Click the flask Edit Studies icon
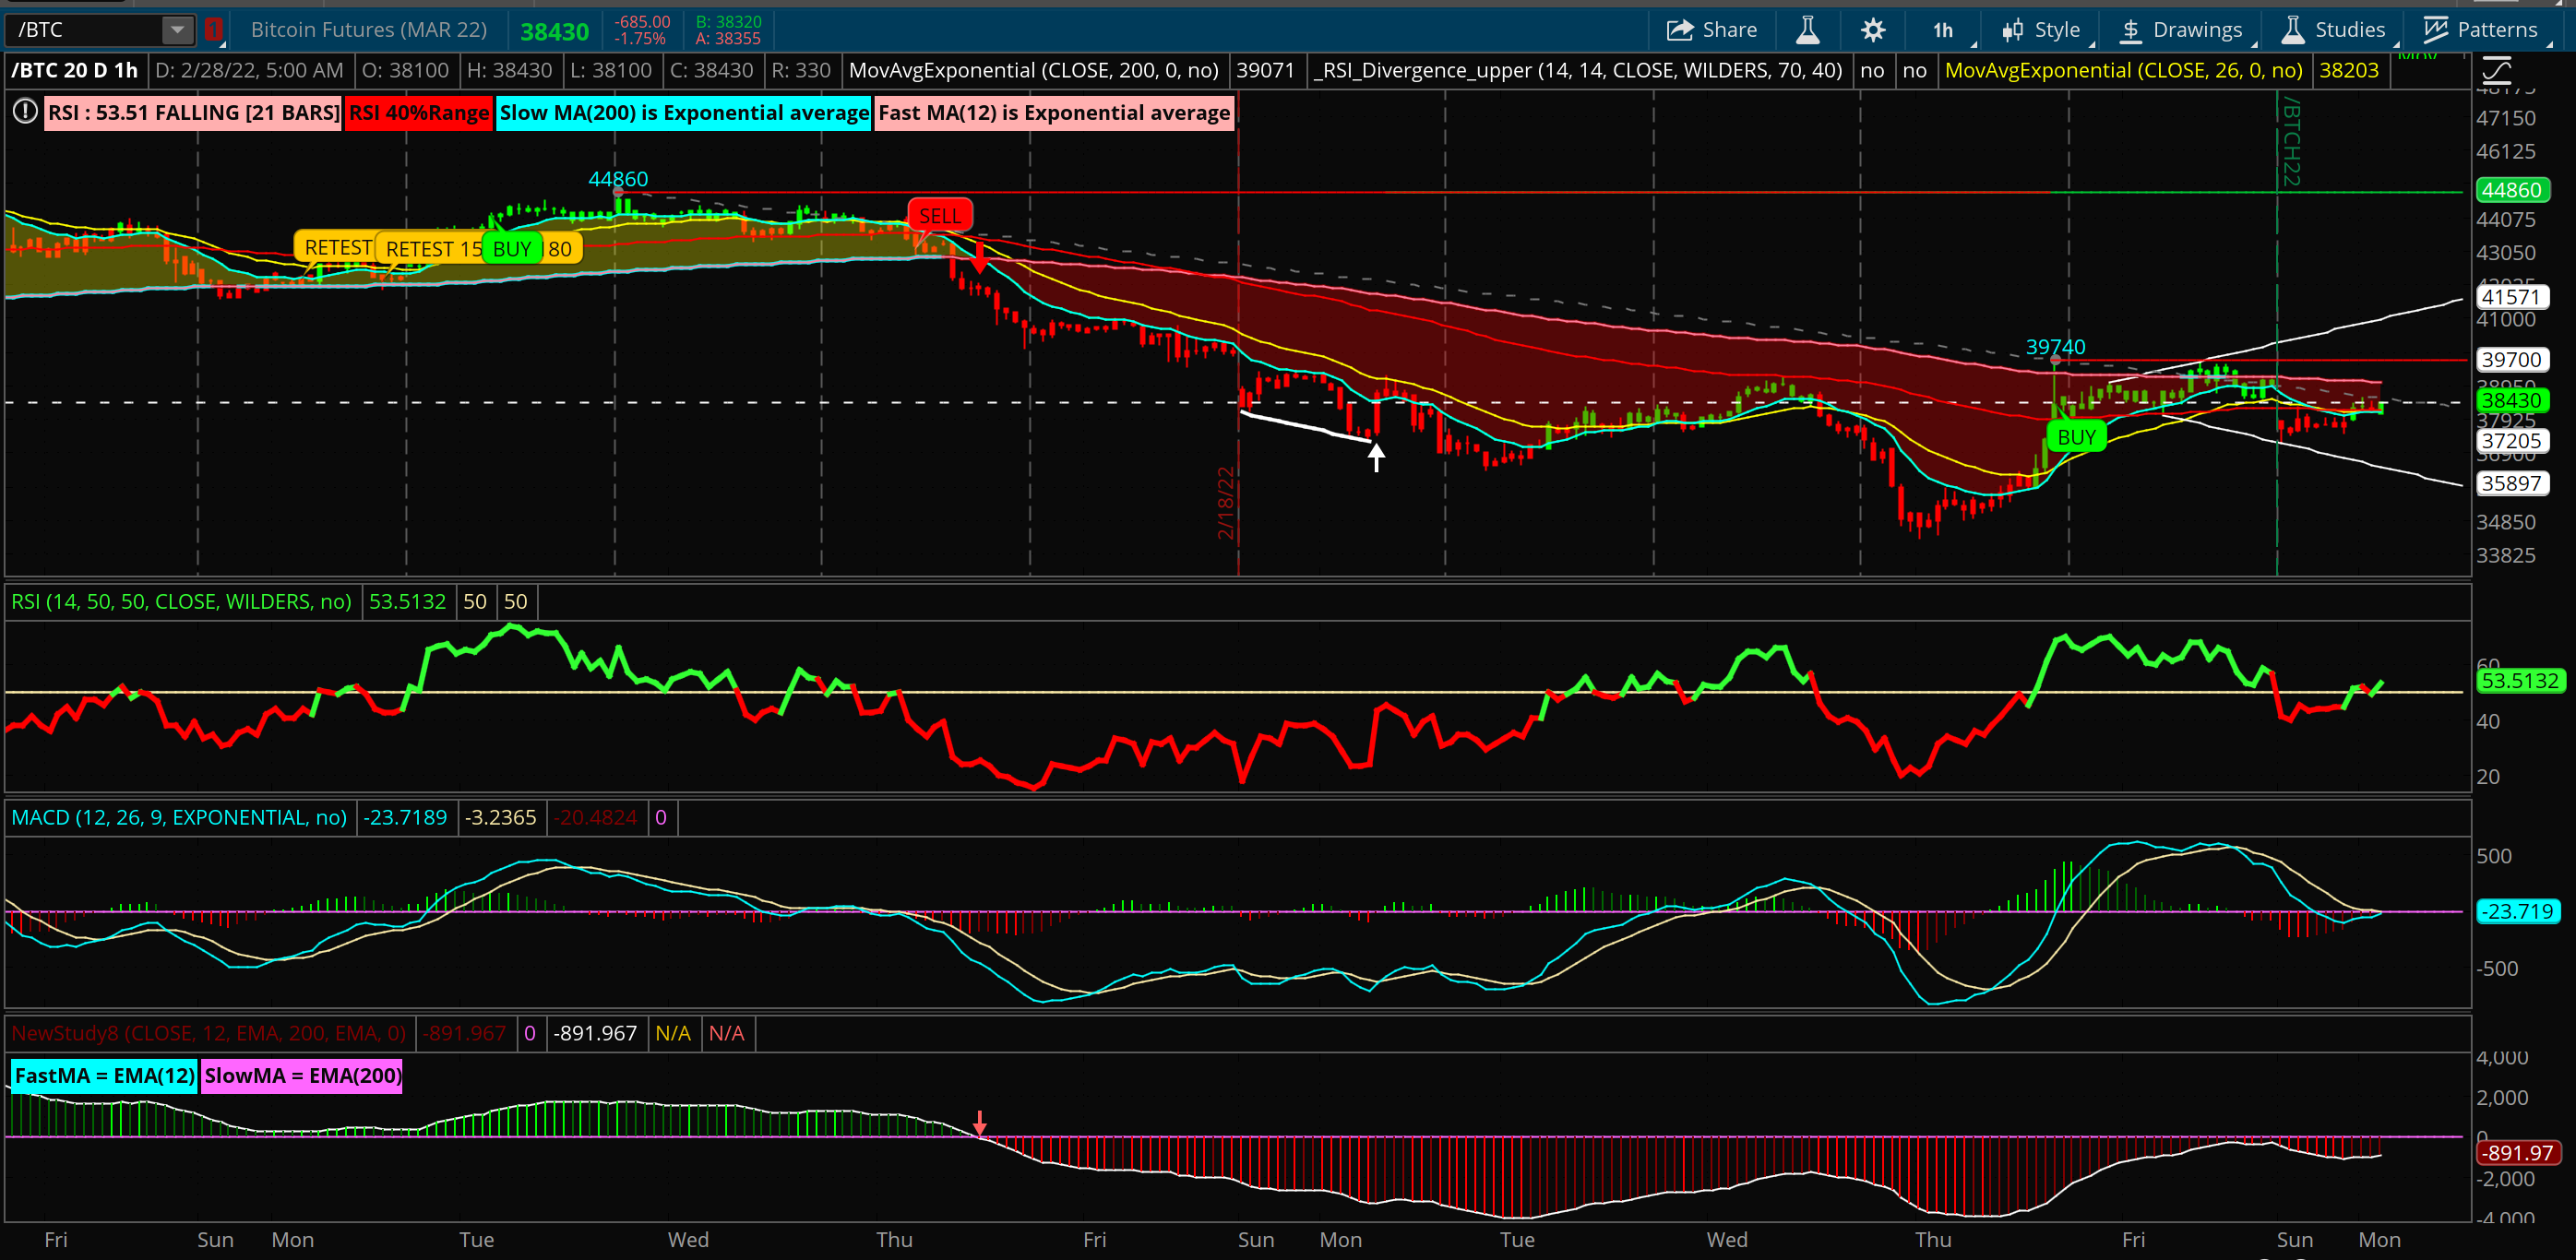The width and height of the screenshot is (2576, 1260). pos(1808,30)
